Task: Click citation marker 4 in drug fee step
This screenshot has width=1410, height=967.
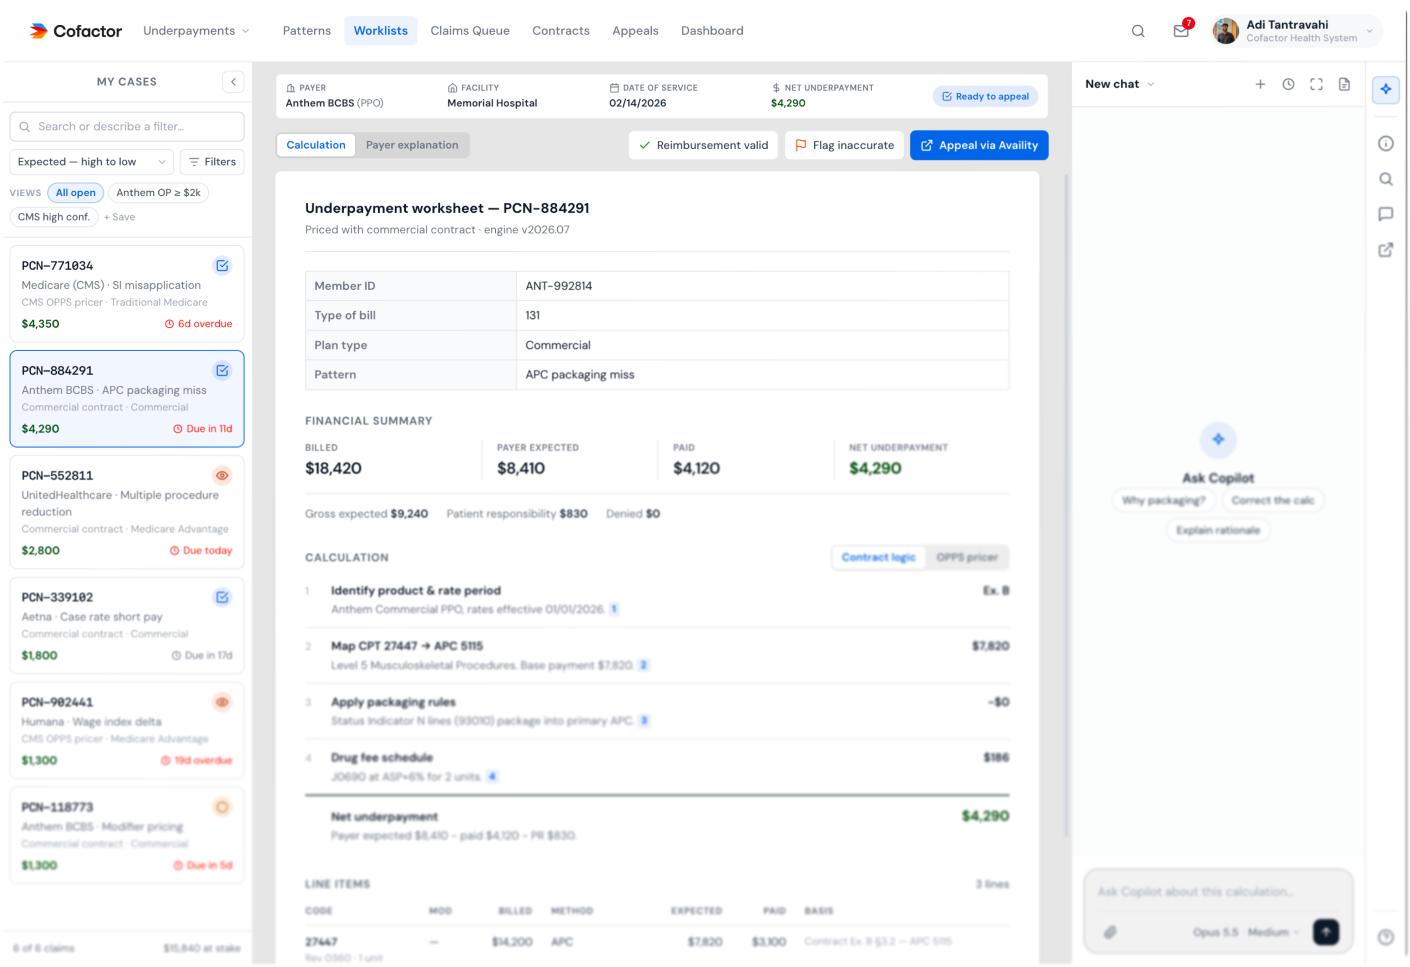Action: 492,776
